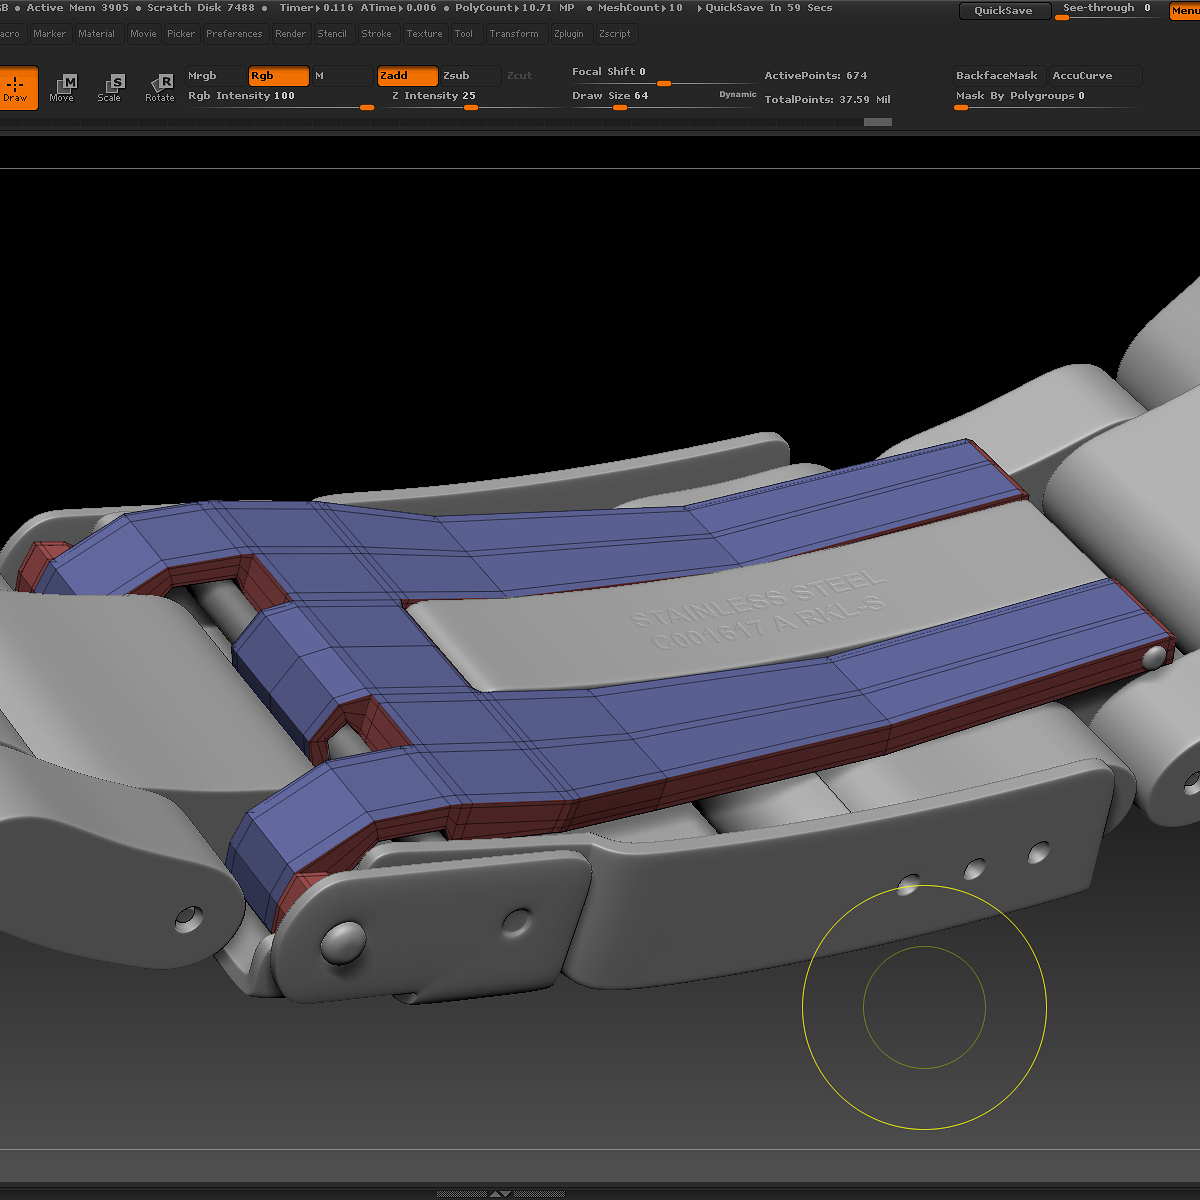Open the Stroke menu

[x=377, y=34]
